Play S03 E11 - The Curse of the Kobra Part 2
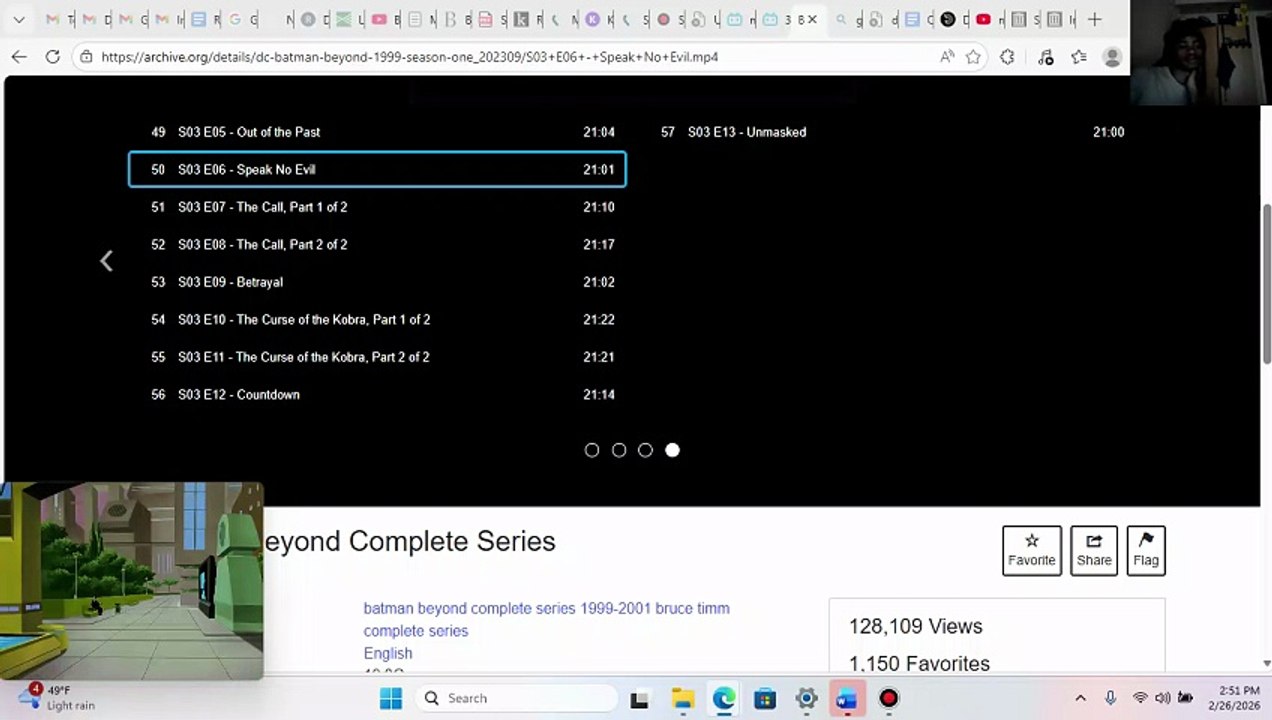This screenshot has width=1272, height=720. pyautogui.click(x=378, y=357)
